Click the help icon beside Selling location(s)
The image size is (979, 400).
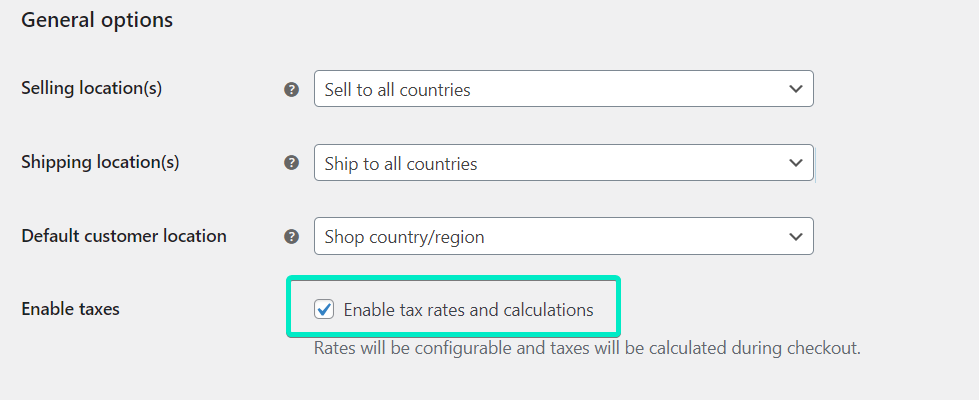click(x=291, y=89)
